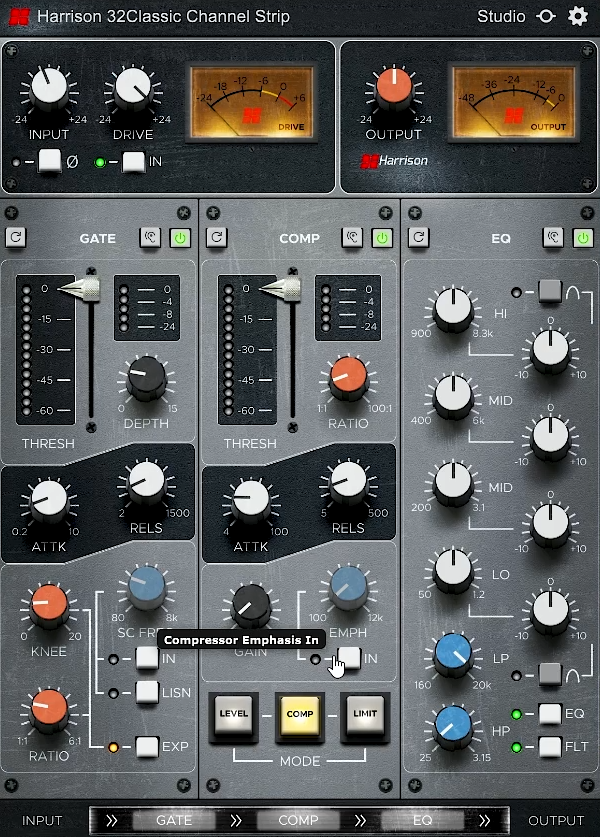This screenshot has width=600, height=837.
Task: Toggle the Drive IN button
Action: [x=133, y=162]
